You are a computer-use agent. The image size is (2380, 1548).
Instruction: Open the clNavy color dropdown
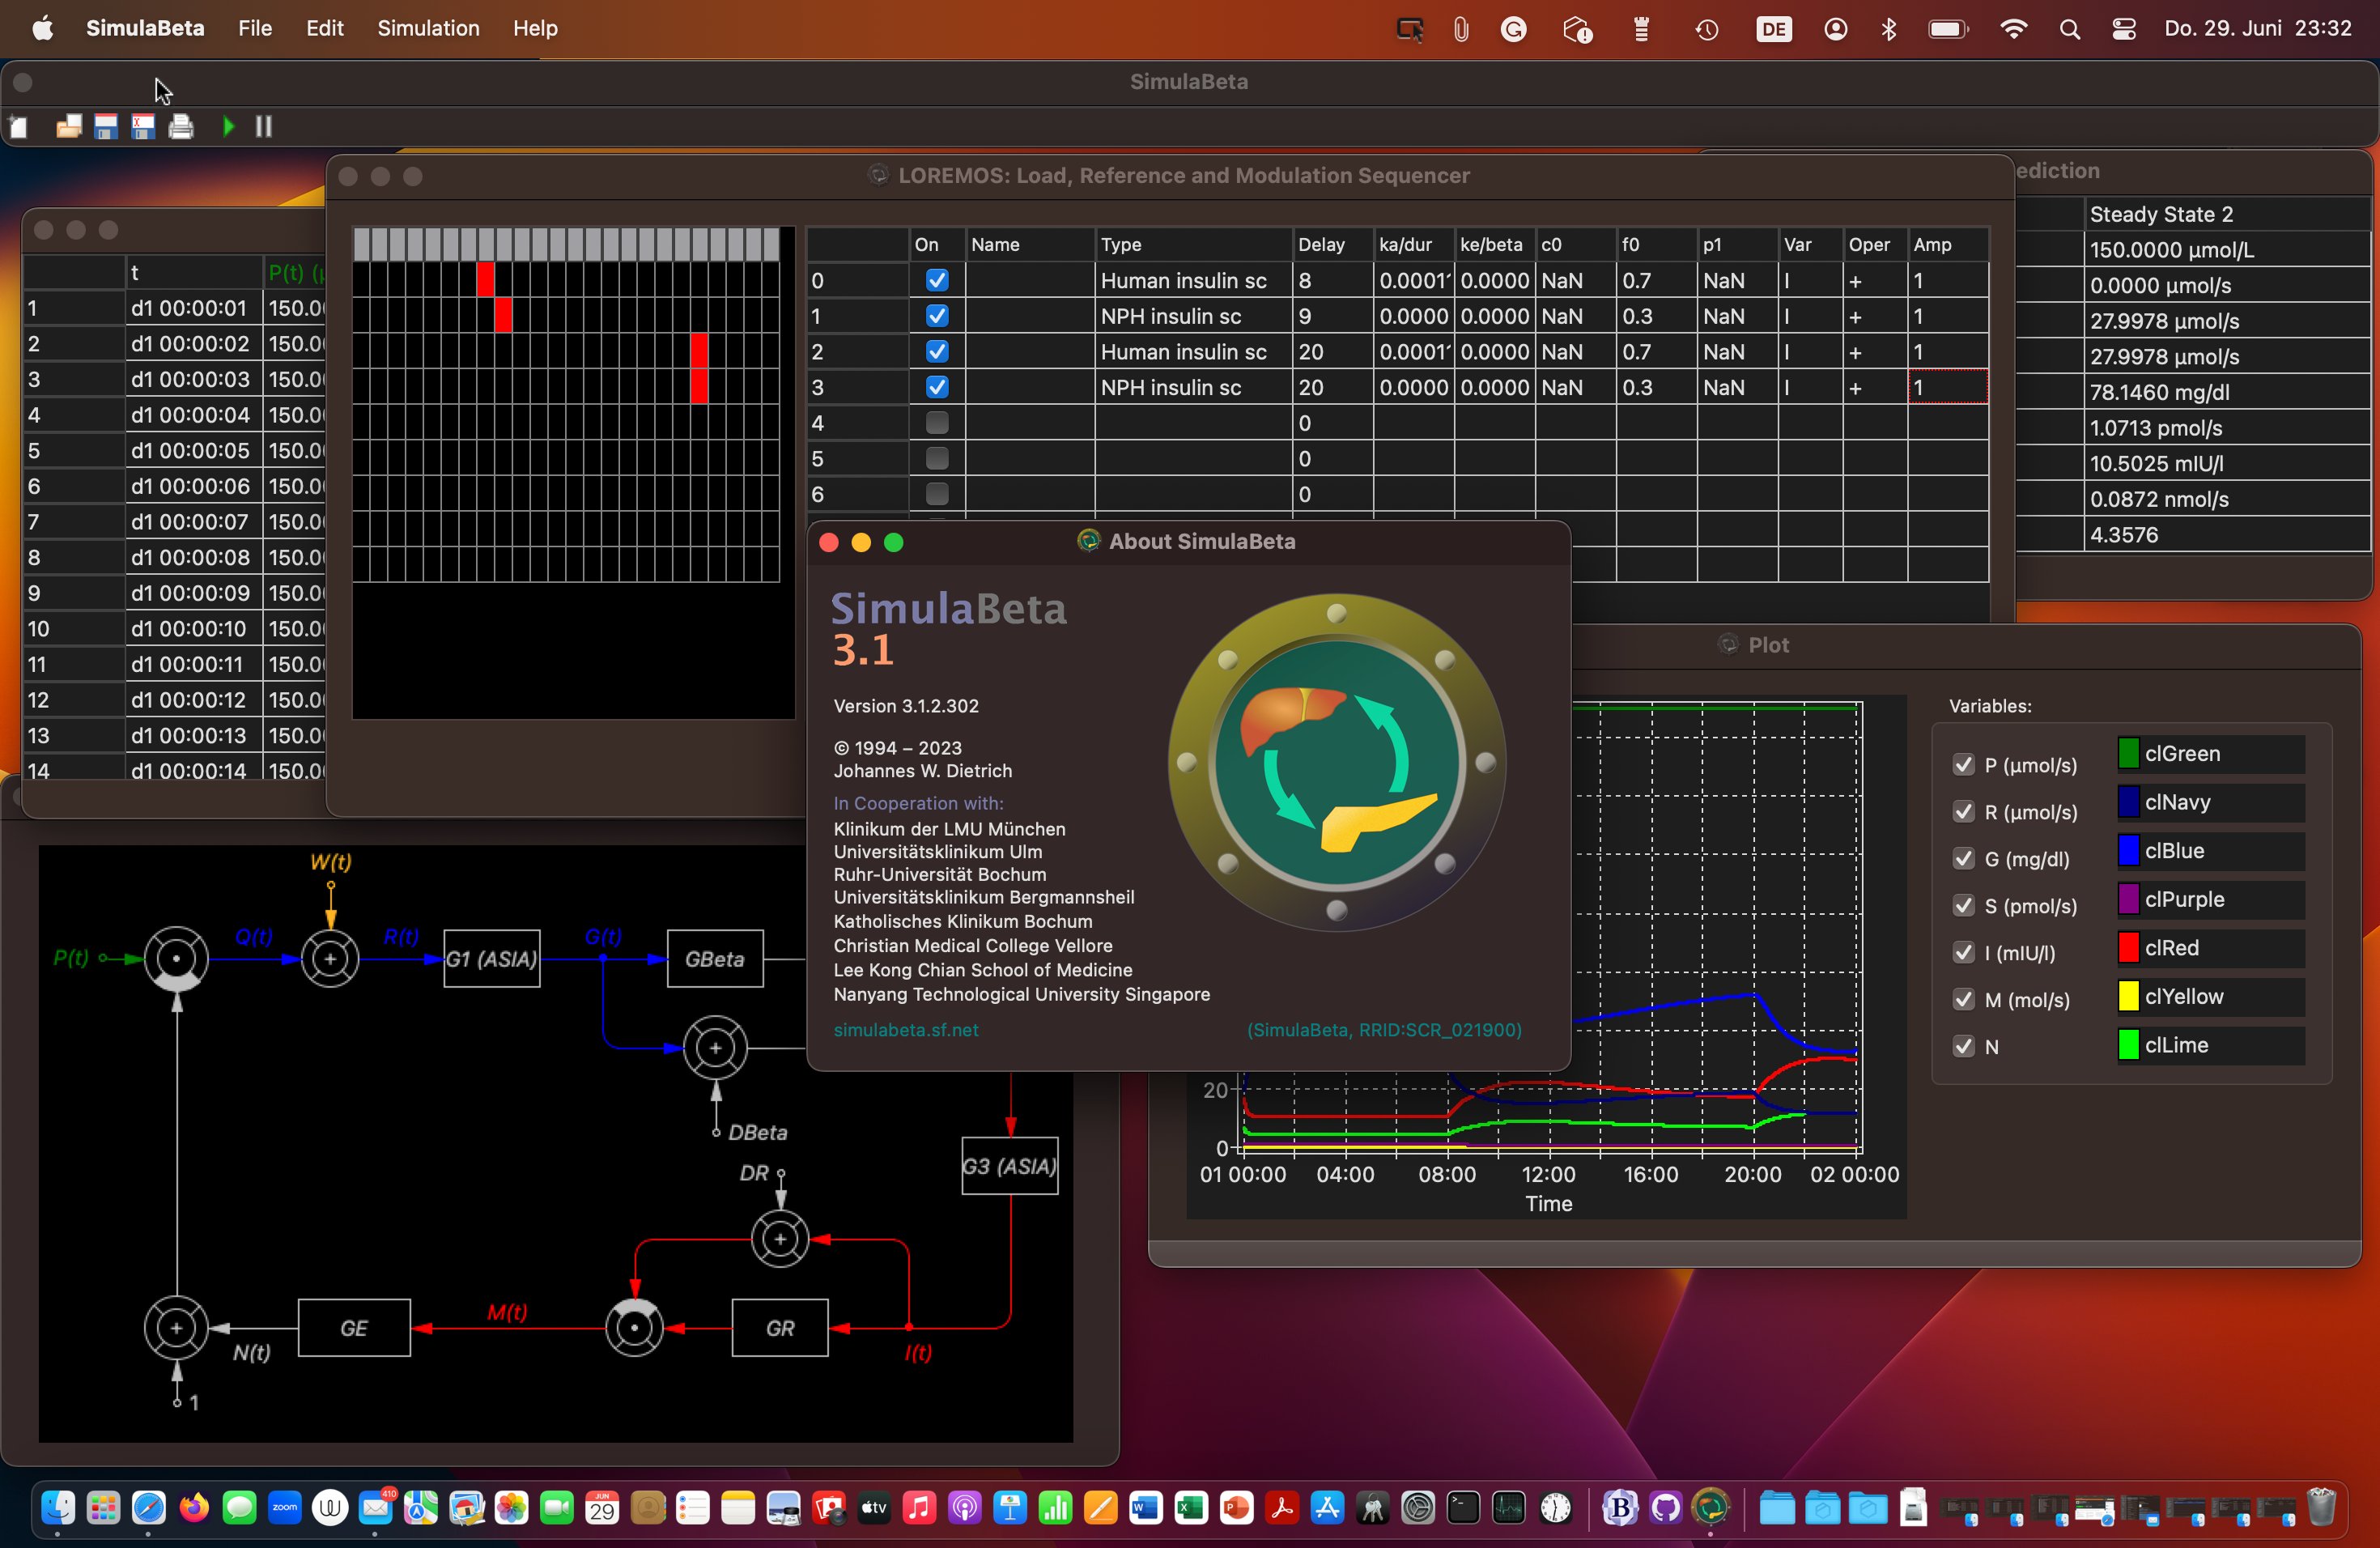[x=2210, y=803]
